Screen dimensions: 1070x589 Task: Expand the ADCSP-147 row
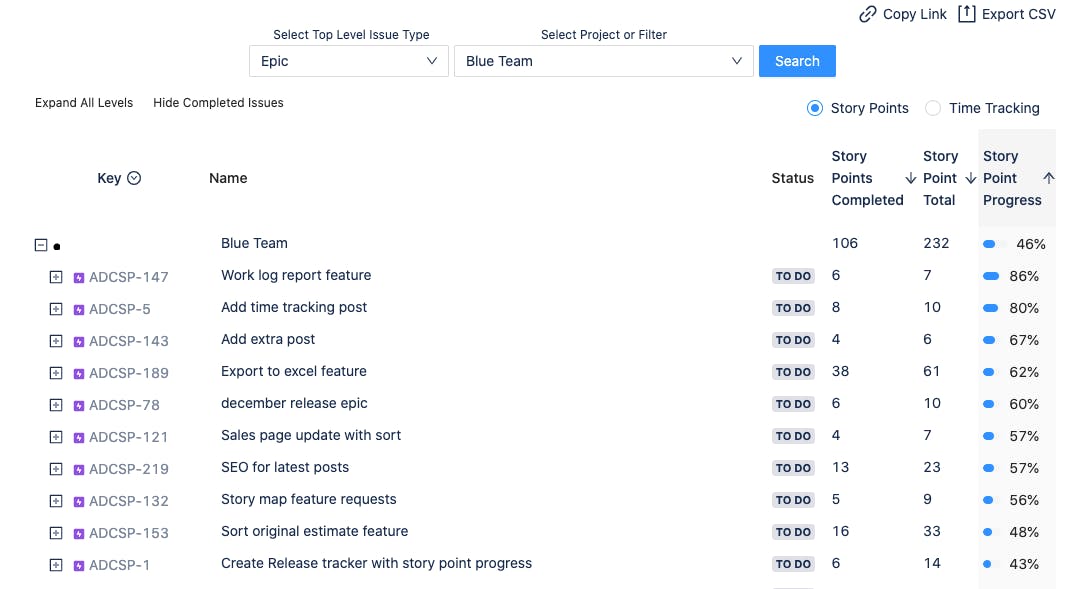(56, 277)
